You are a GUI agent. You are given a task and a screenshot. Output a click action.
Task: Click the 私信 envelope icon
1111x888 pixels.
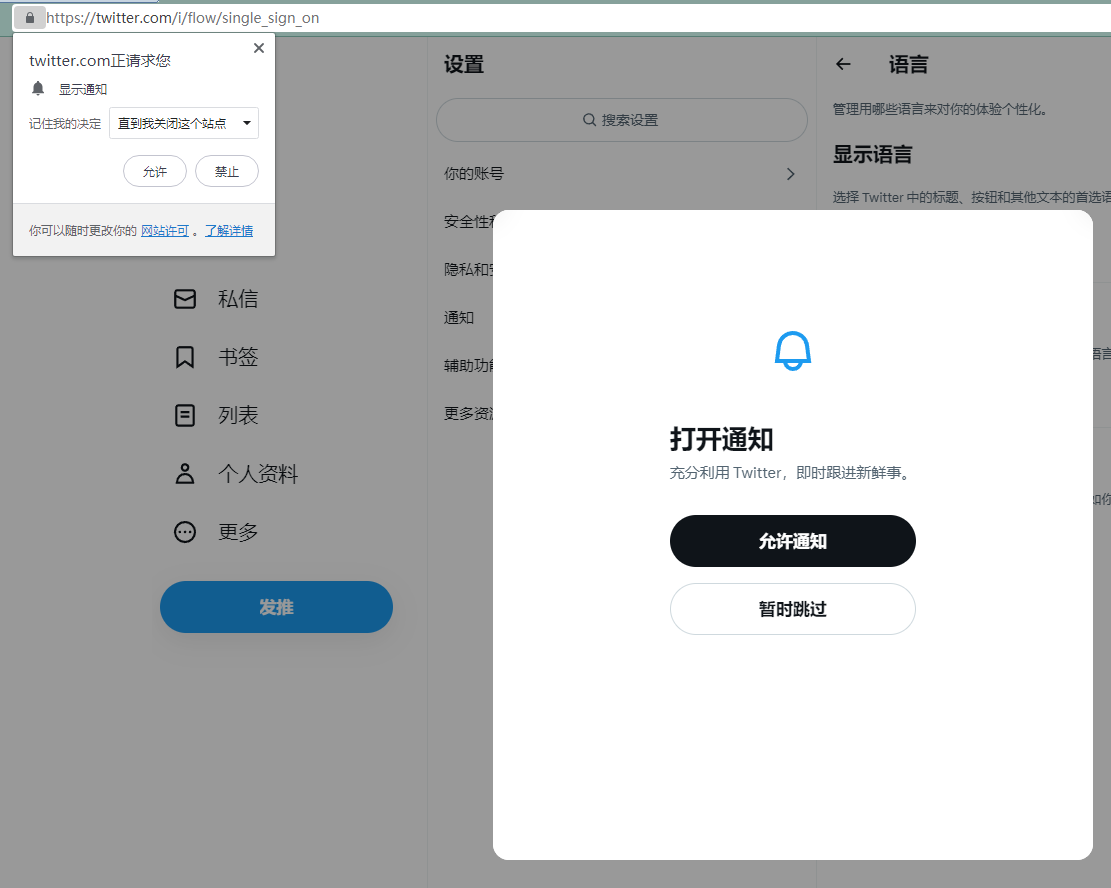pos(185,299)
